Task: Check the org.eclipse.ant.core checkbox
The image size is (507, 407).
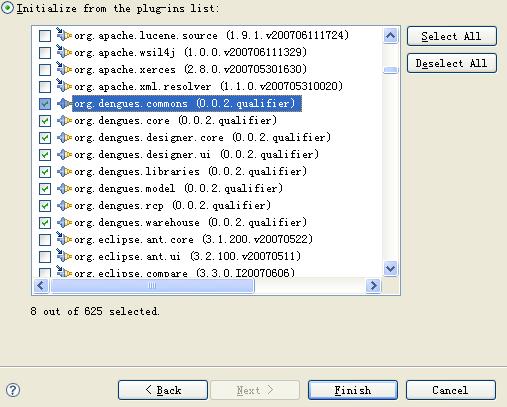Action: point(45,240)
